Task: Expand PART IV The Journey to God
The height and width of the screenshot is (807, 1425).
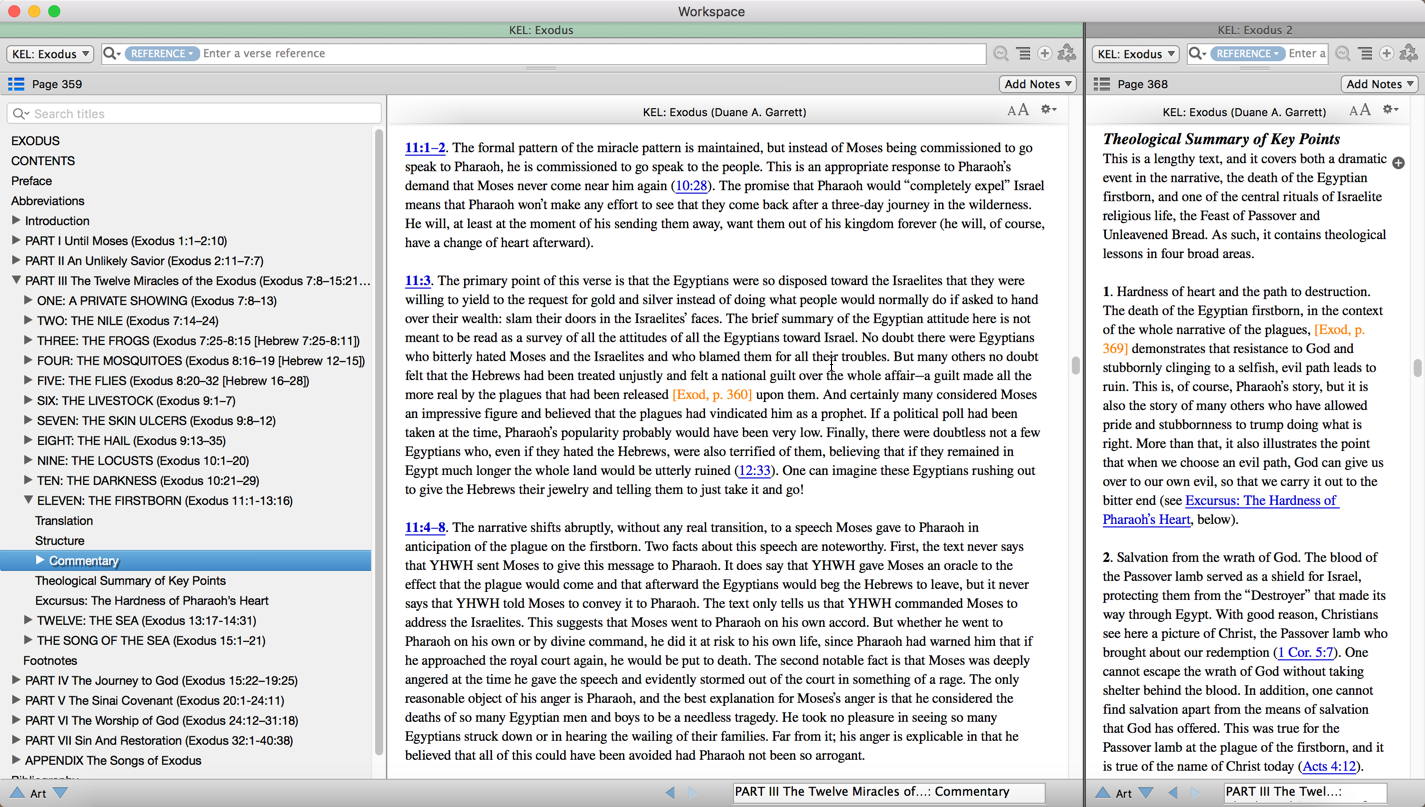Action: 16,680
